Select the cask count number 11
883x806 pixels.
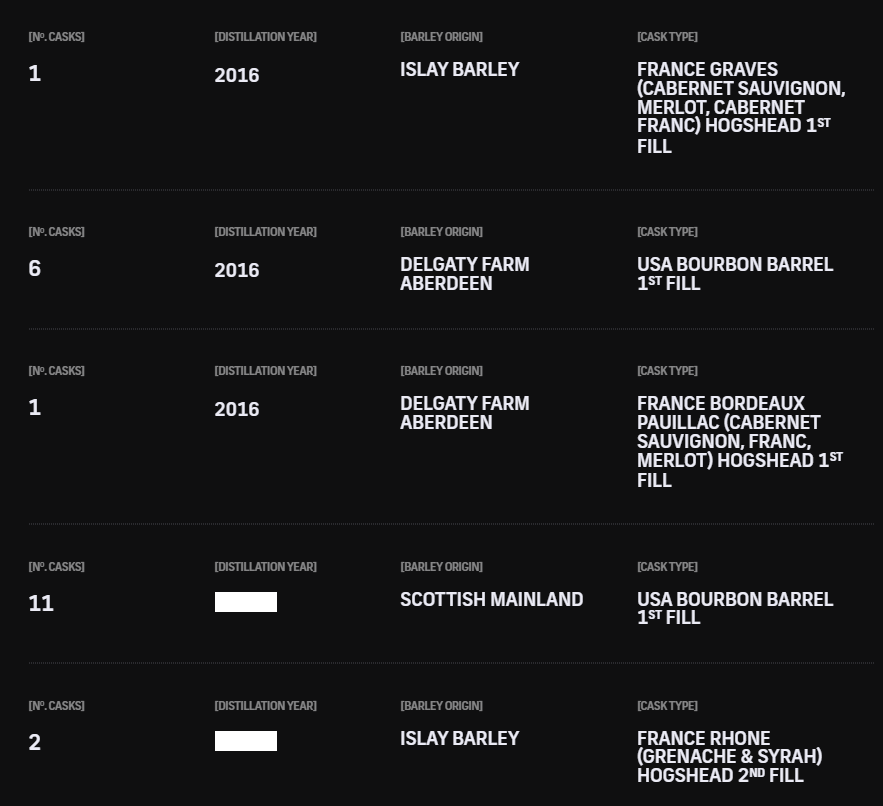click(x=41, y=603)
